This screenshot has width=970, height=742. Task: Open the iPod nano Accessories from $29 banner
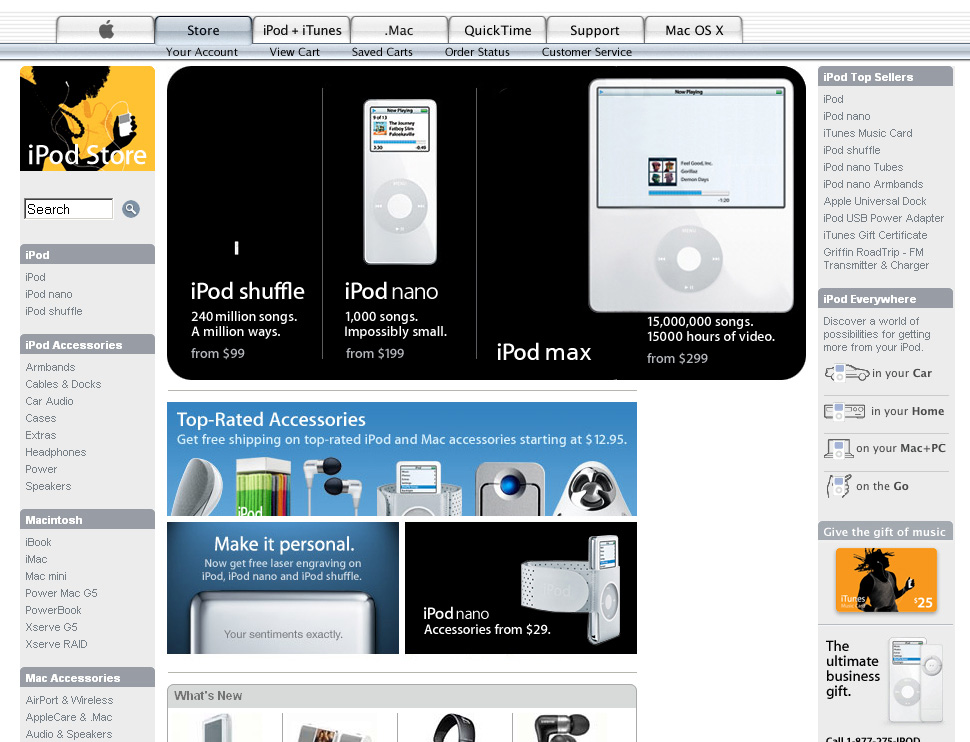[x=521, y=588]
